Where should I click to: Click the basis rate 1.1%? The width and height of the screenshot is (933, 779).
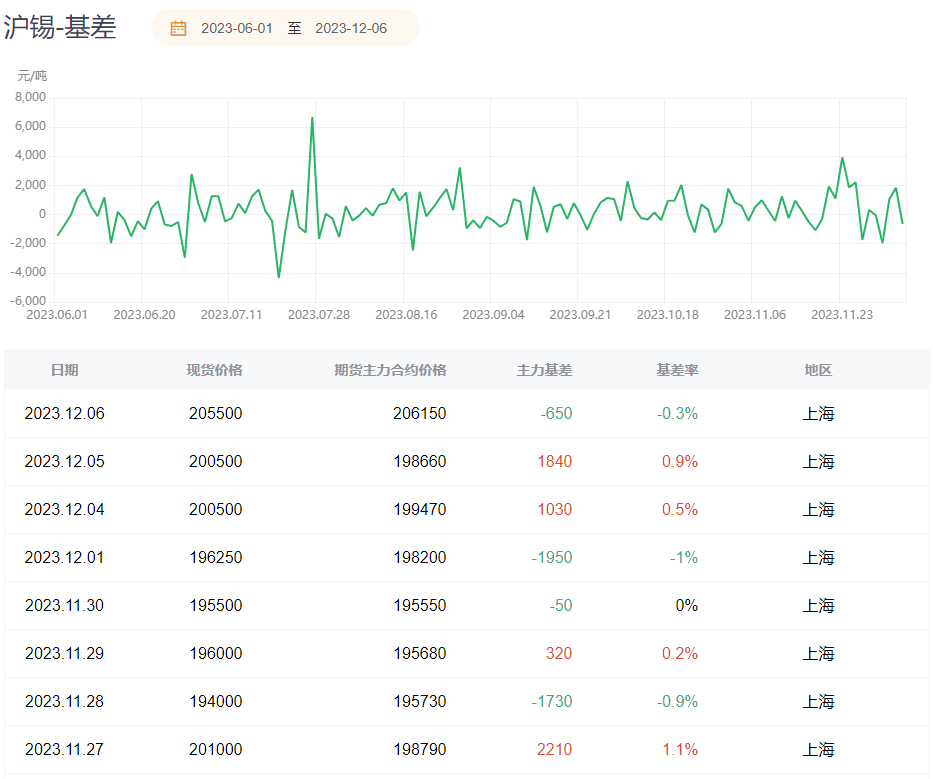coord(680,750)
